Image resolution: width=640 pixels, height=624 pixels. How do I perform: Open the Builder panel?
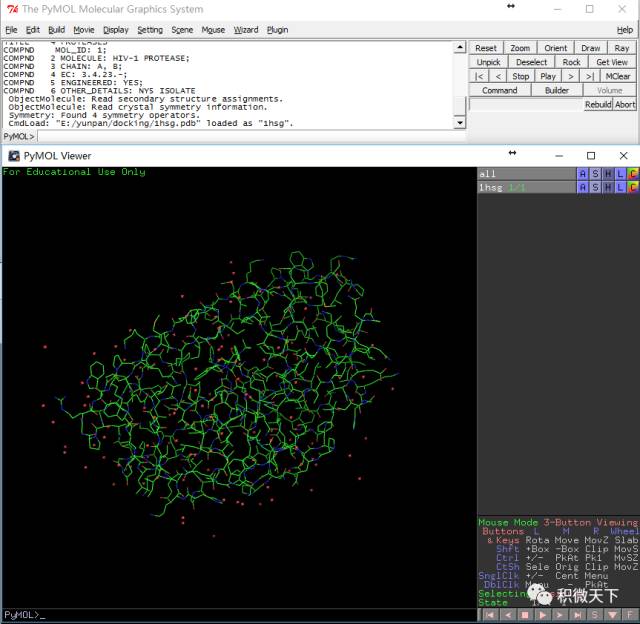[557, 90]
